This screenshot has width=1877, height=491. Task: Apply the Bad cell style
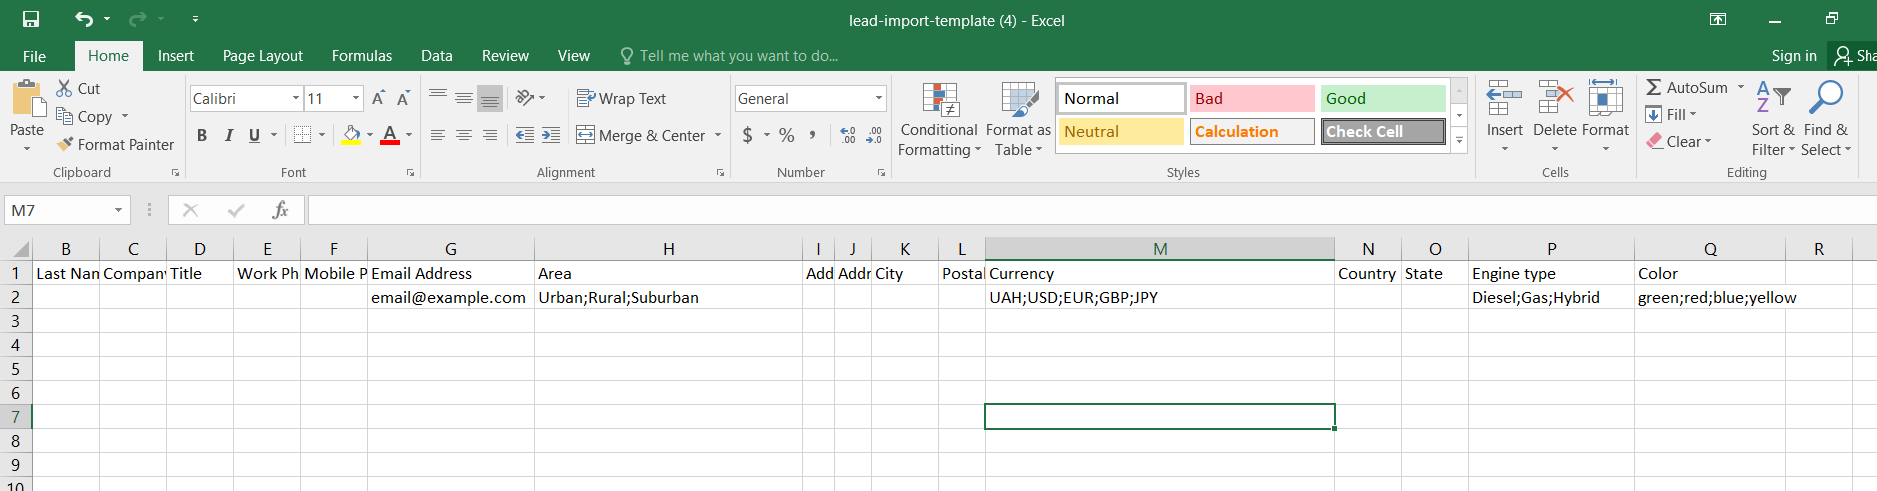coord(1252,98)
